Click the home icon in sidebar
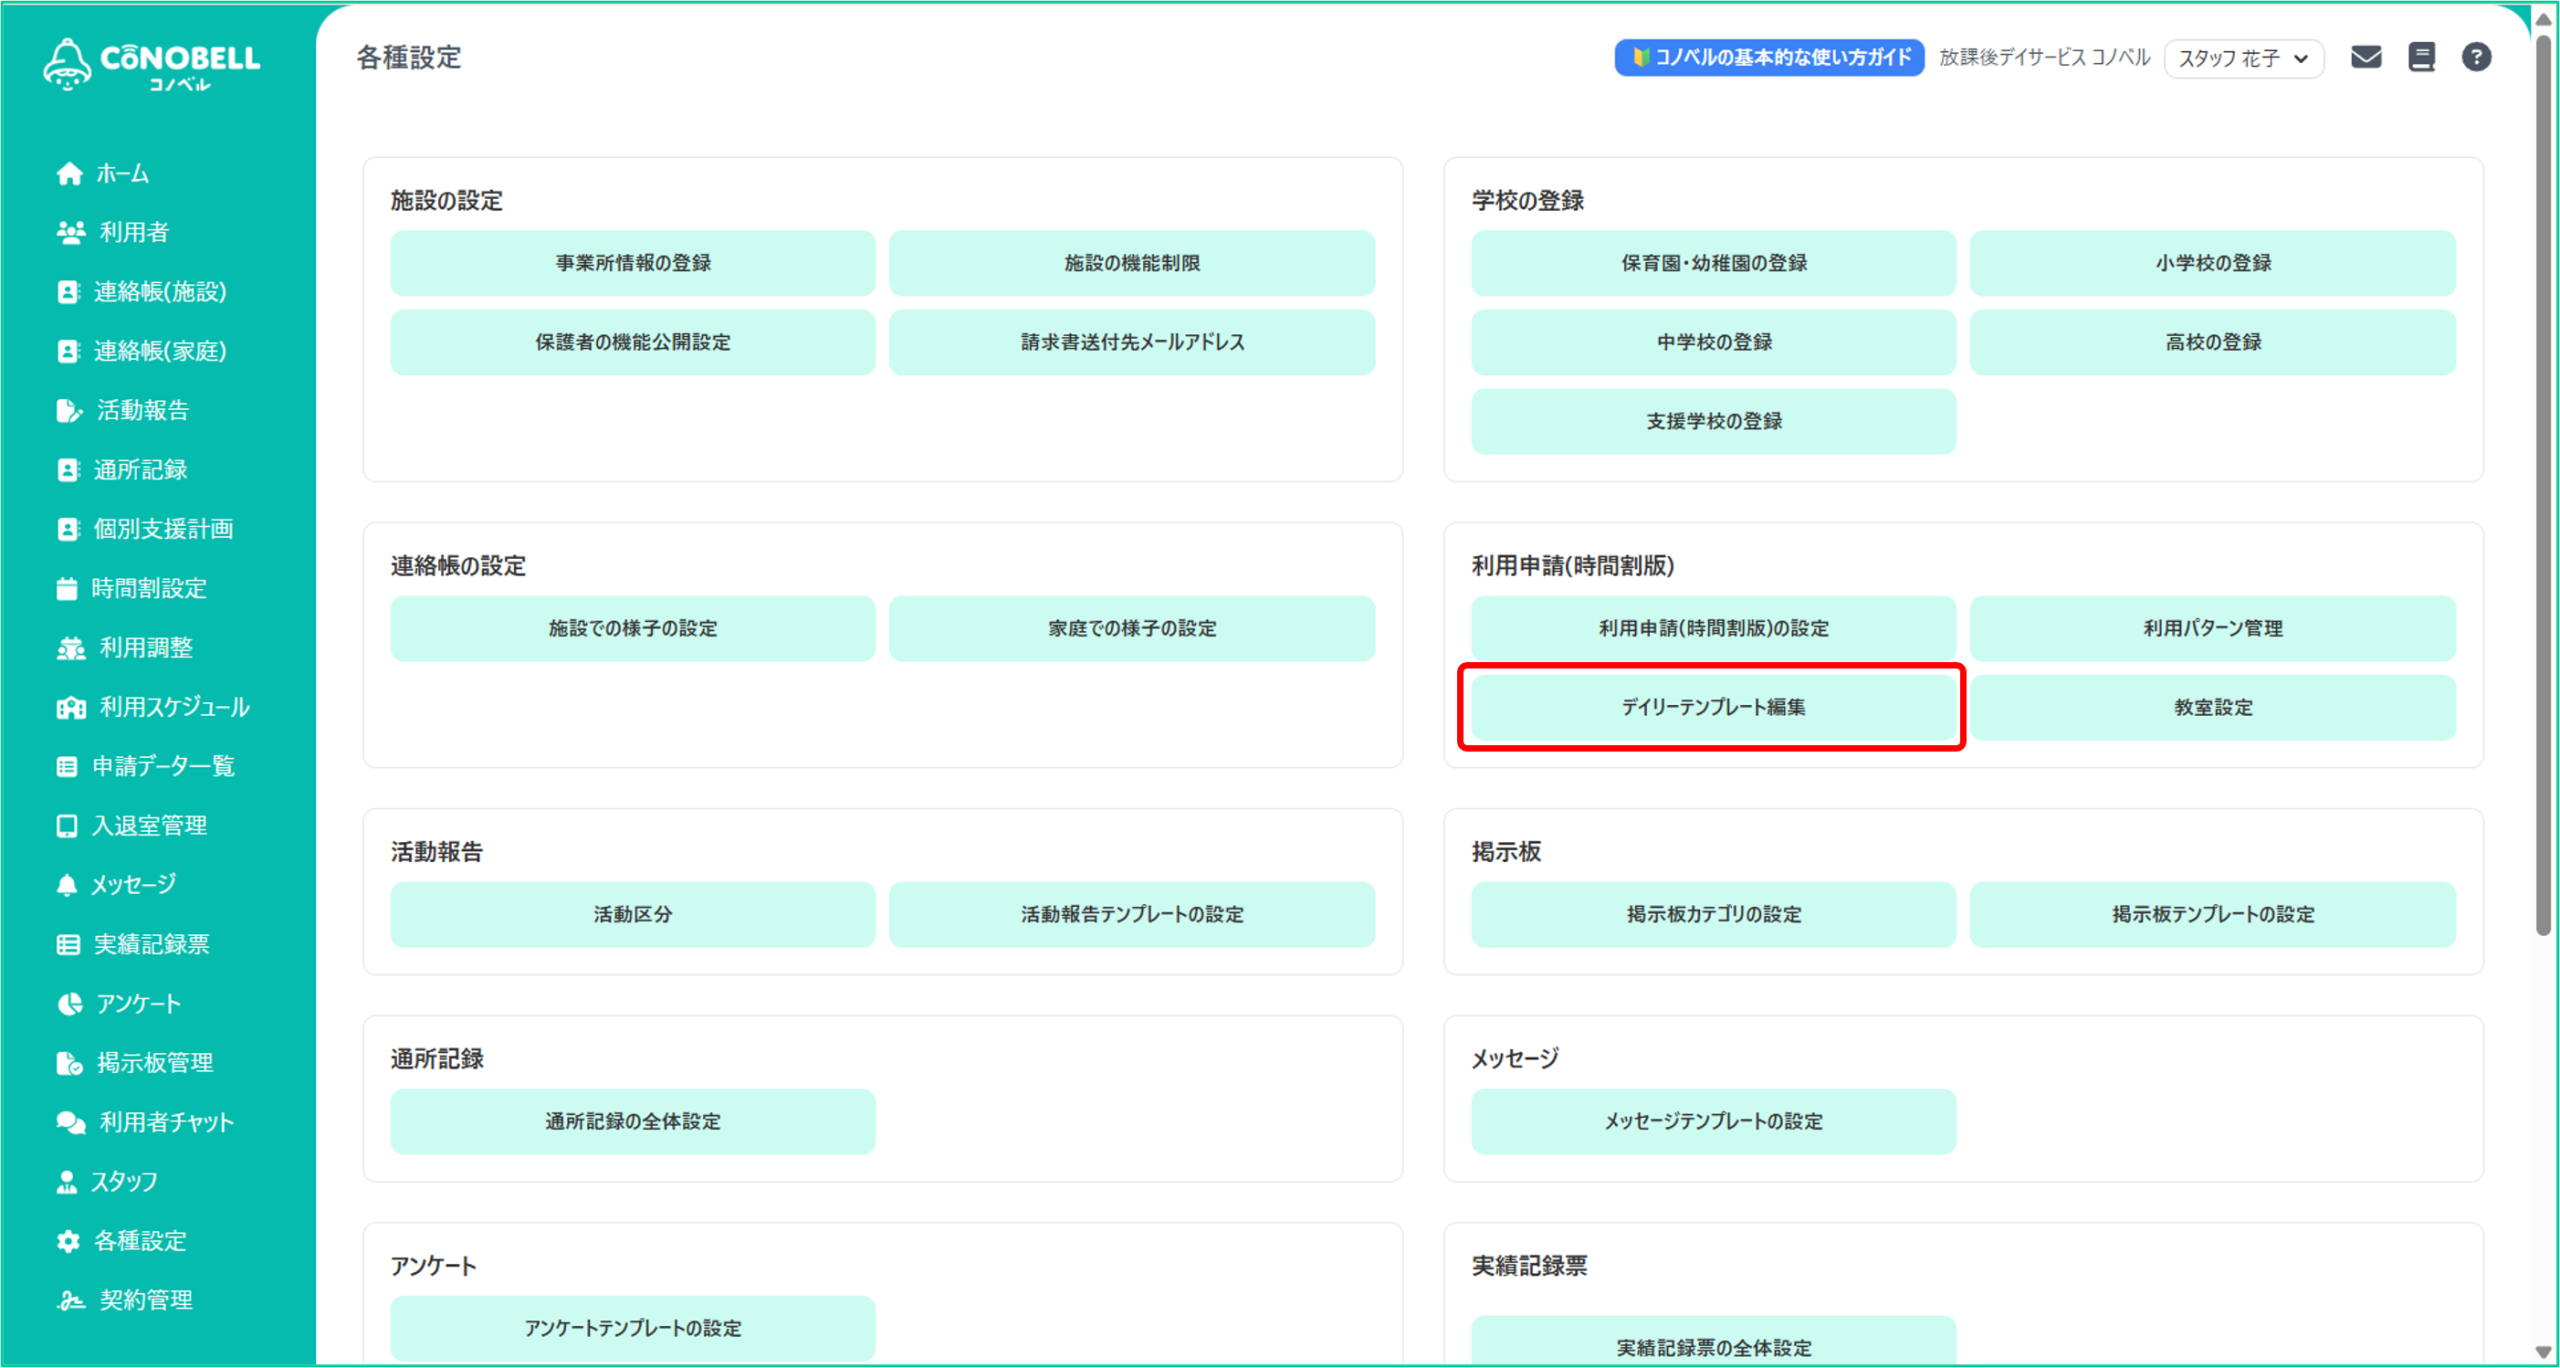Image resolution: width=2560 pixels, height=1368 pixels. pos(69,174)
